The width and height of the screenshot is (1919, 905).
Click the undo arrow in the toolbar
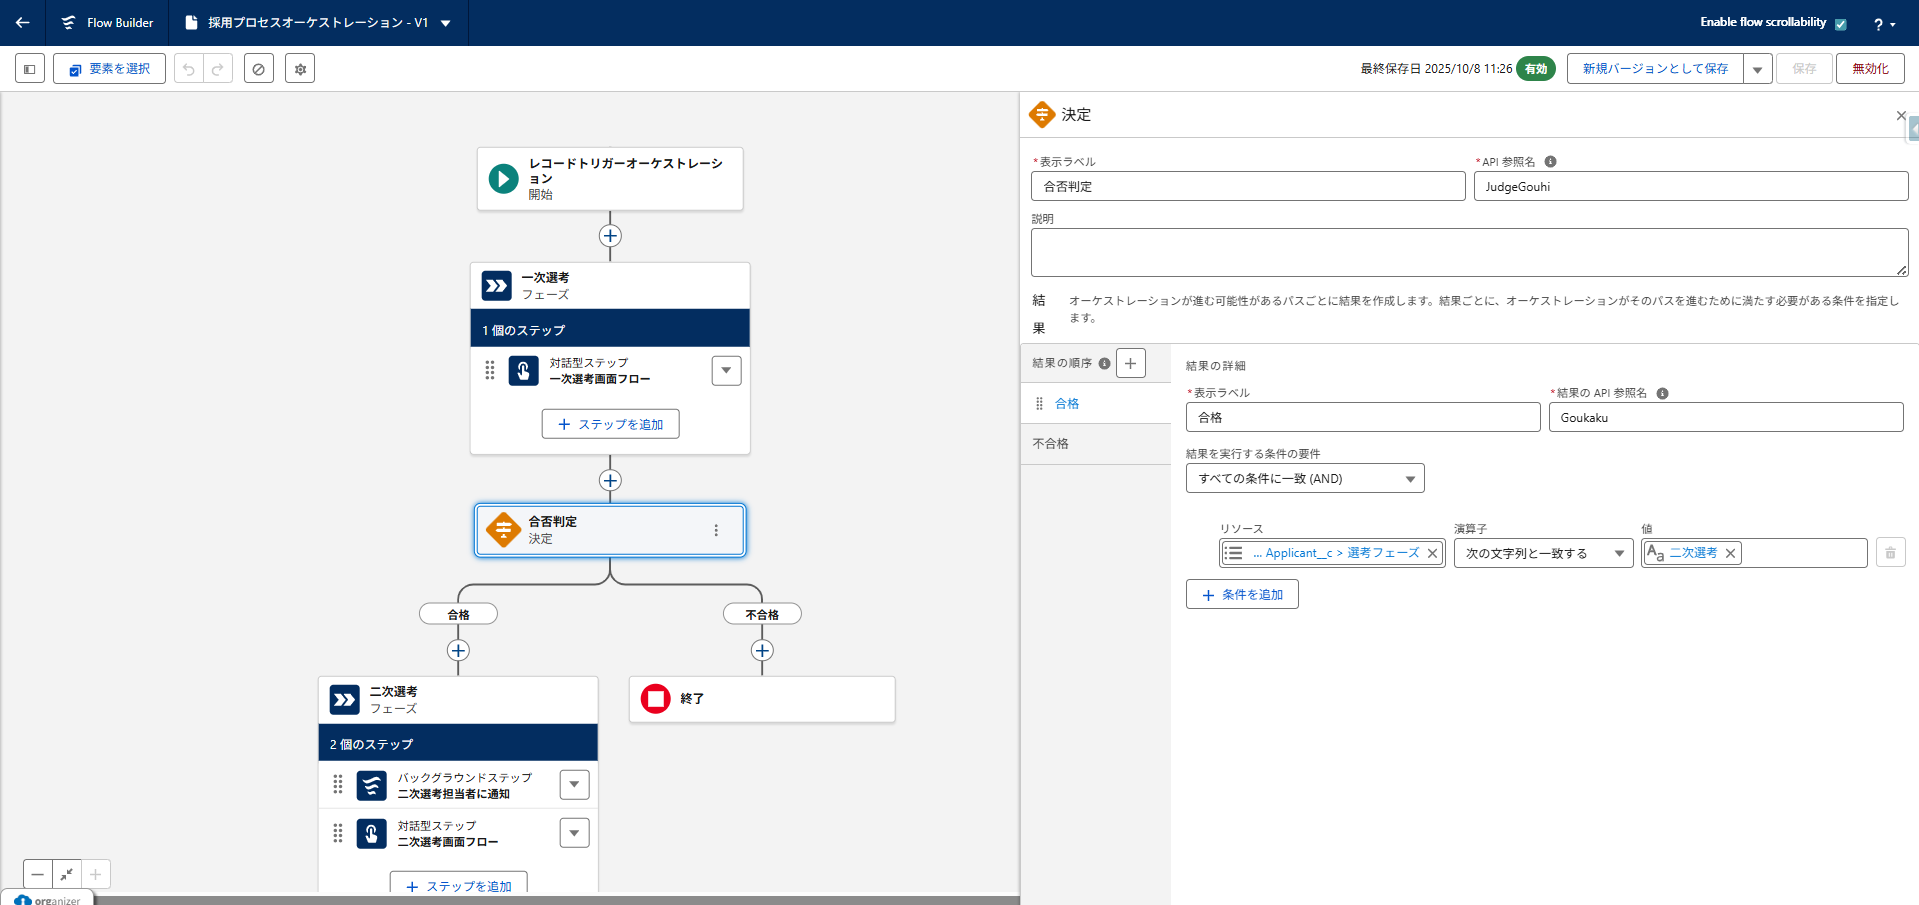click(x=188, y=69)
